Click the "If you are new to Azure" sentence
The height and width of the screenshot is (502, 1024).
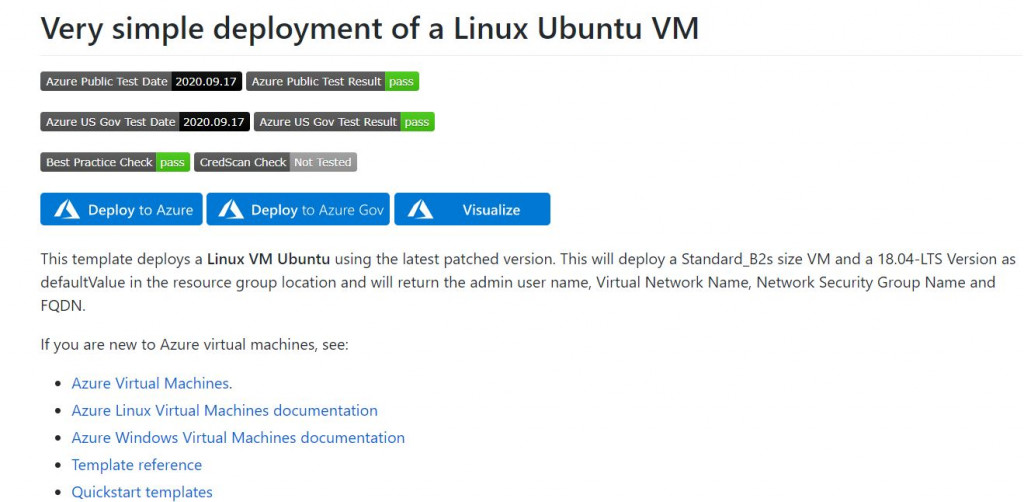[193, 345]
